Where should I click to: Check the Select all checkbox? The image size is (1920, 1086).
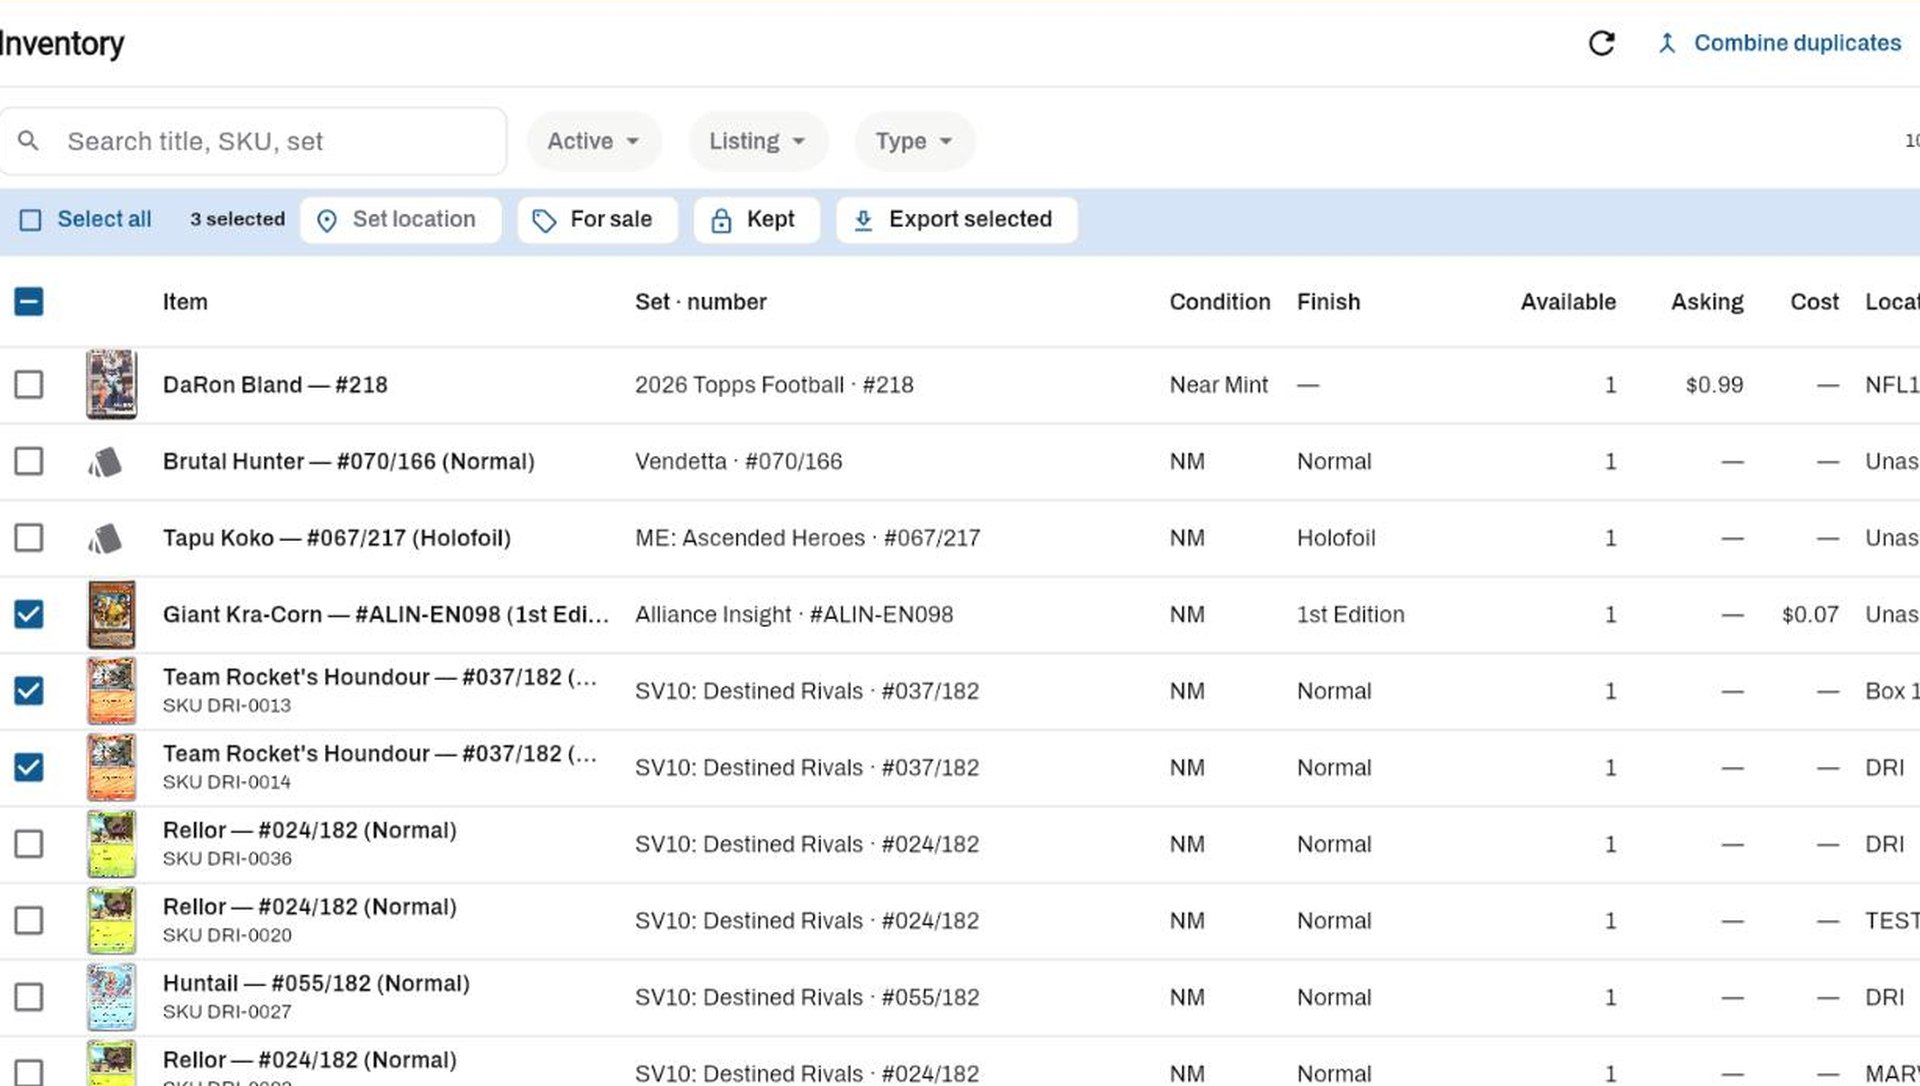pyautogui.click(x=31, y=220)
